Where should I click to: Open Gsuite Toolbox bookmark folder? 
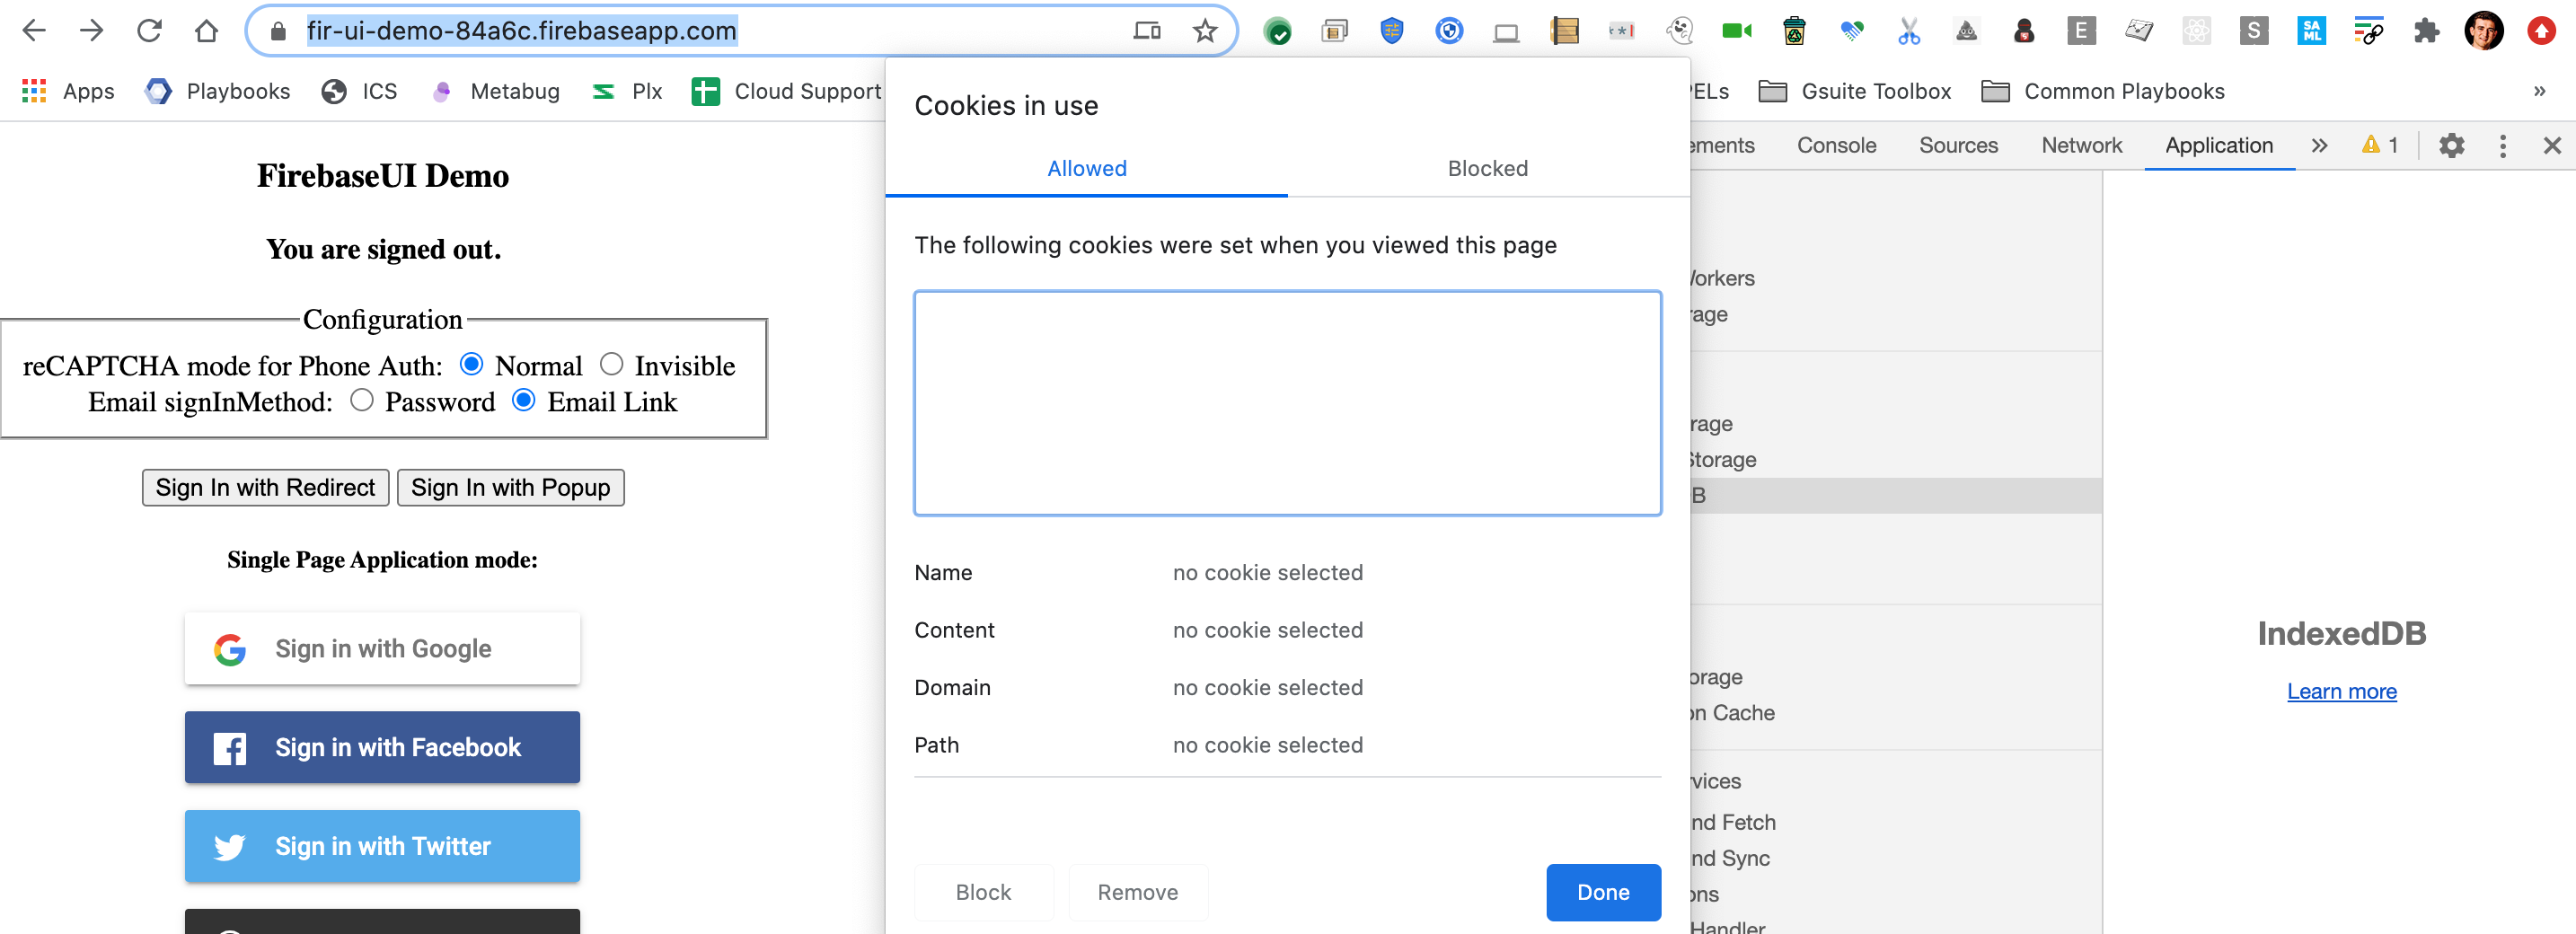click(x=1855, y=92)
